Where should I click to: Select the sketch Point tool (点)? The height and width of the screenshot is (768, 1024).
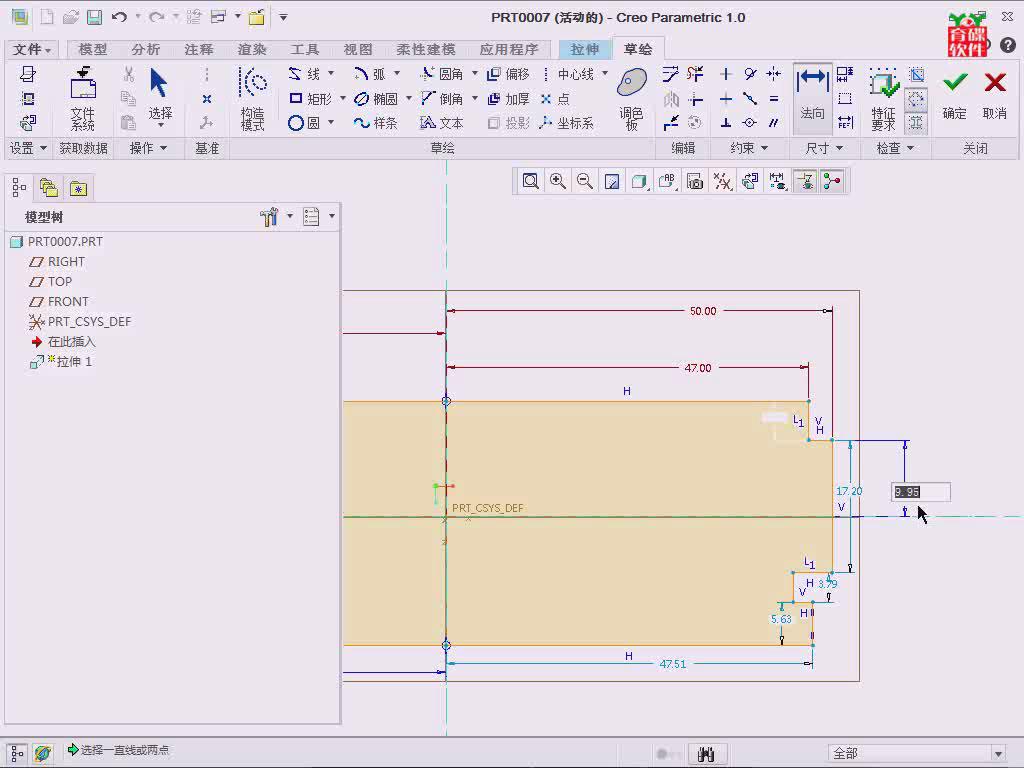click(x=555, y=99)
